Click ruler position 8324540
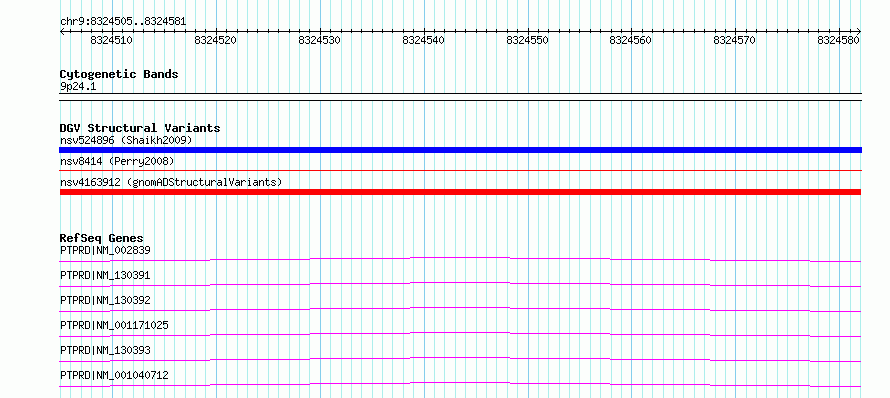 click(x=423, y=40)
